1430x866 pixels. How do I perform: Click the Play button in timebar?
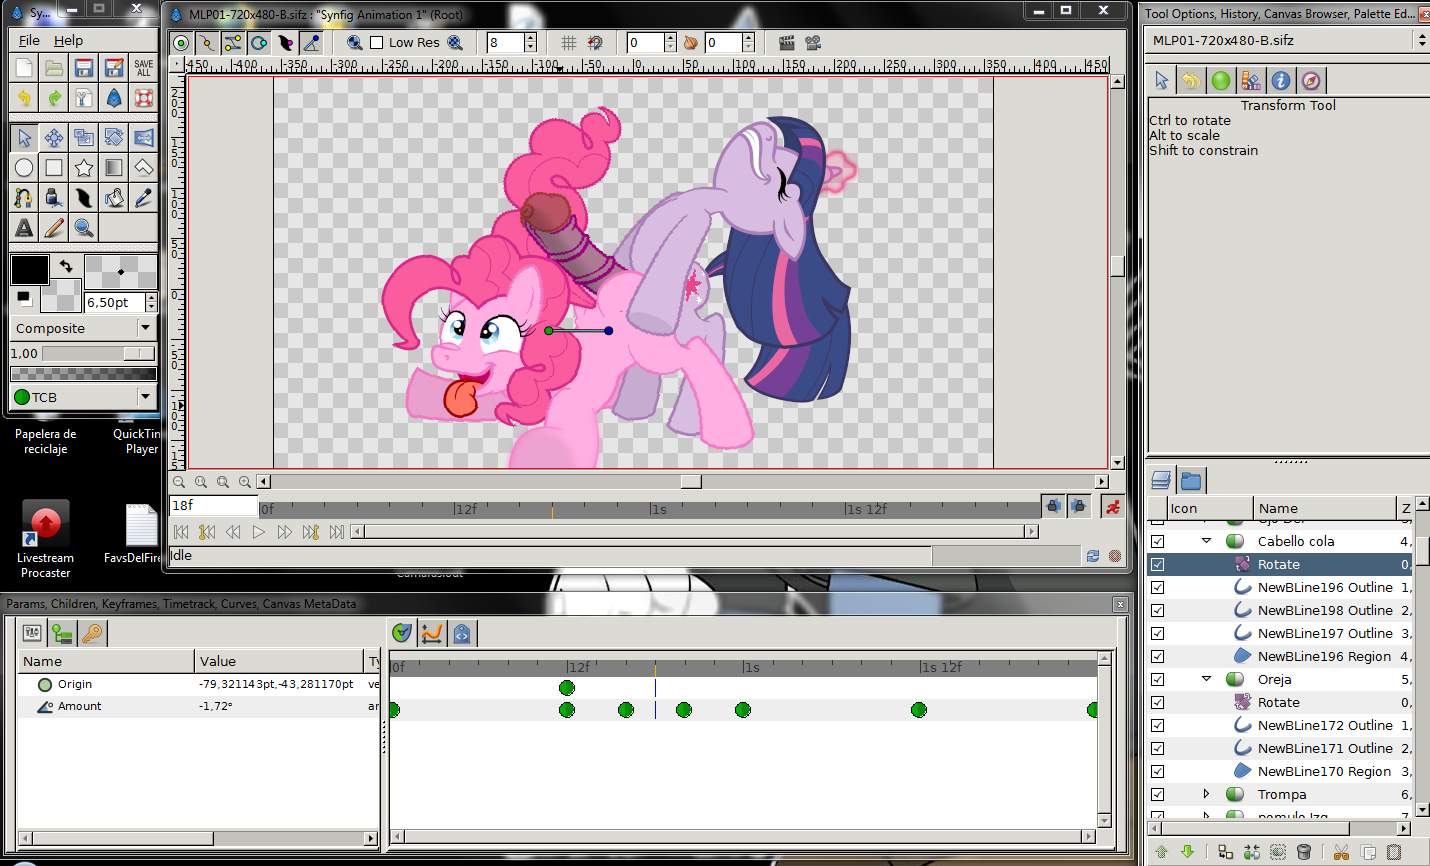click(x=259, y=532)
